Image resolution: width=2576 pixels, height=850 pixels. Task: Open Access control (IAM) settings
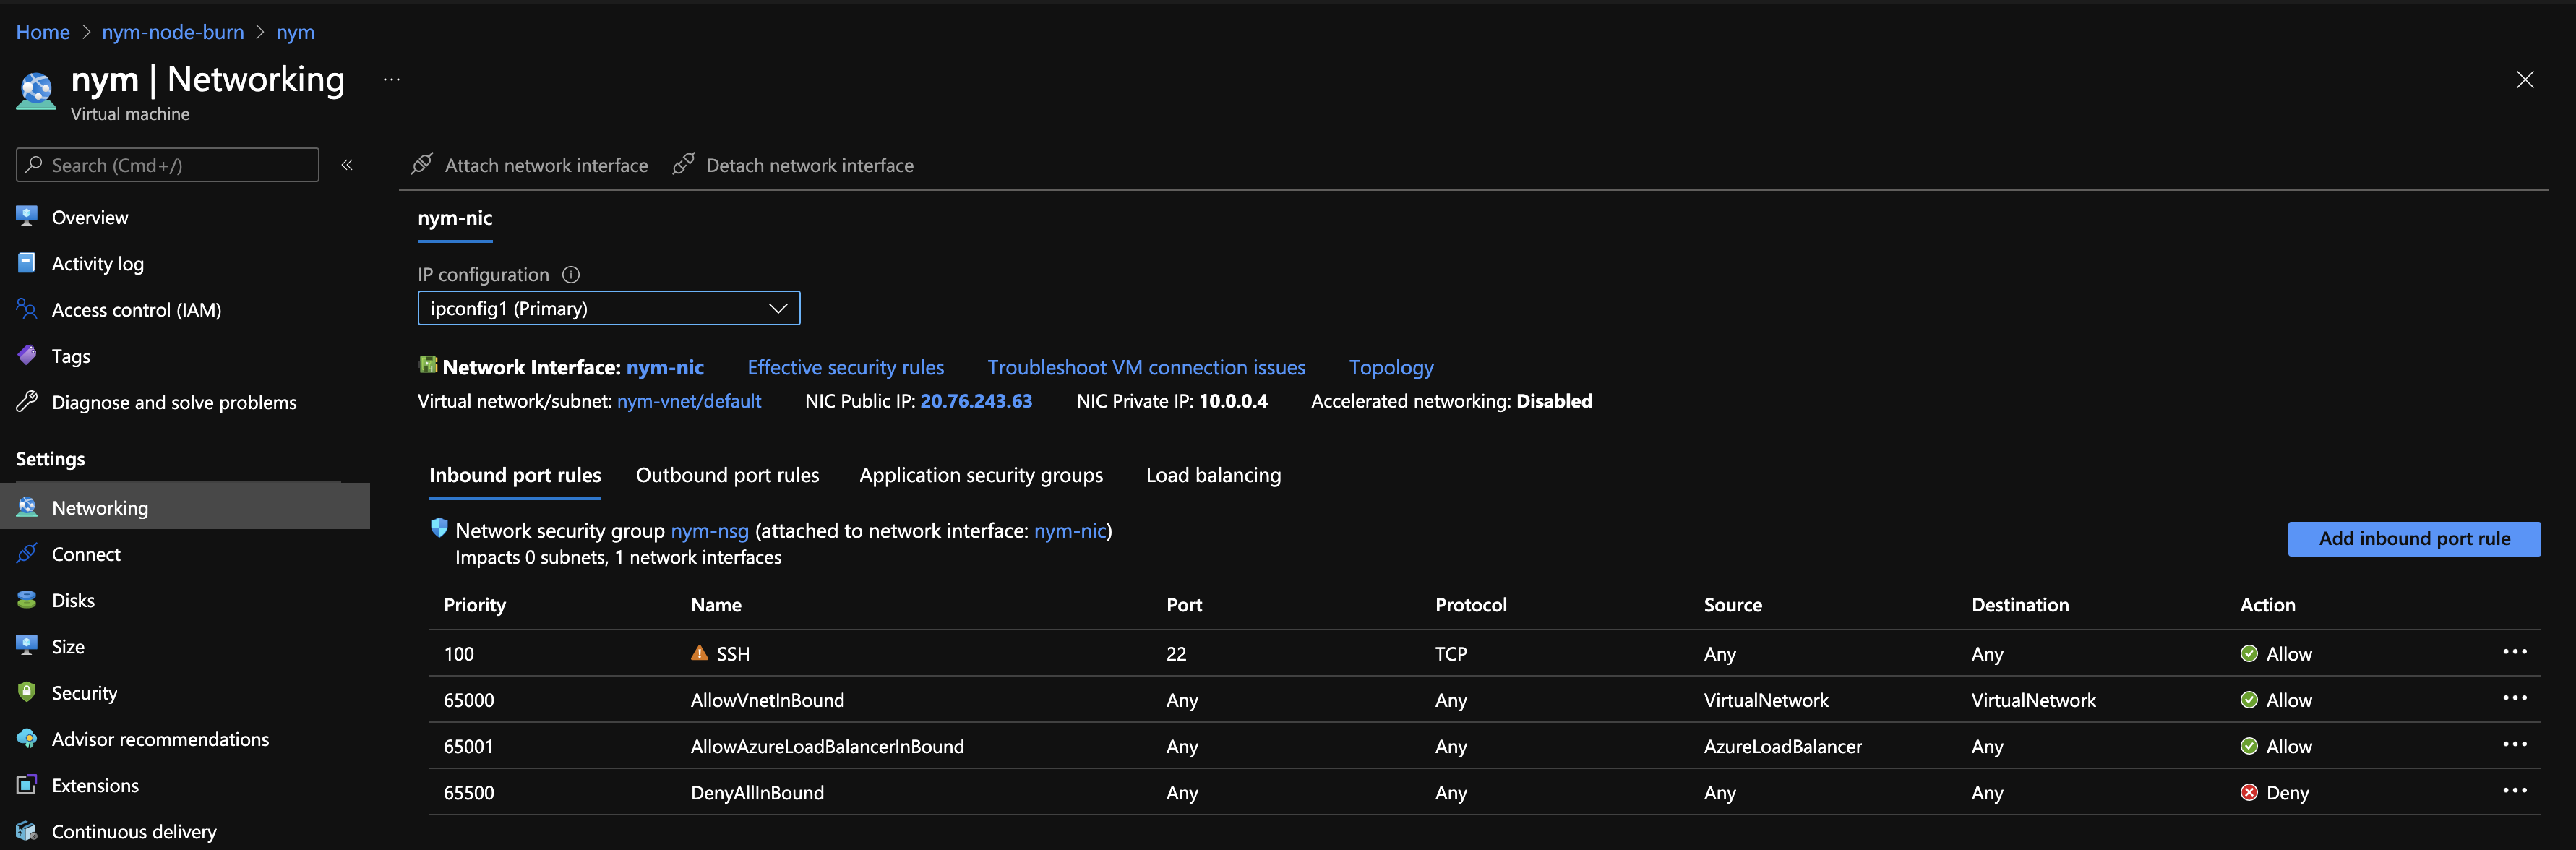136,309
